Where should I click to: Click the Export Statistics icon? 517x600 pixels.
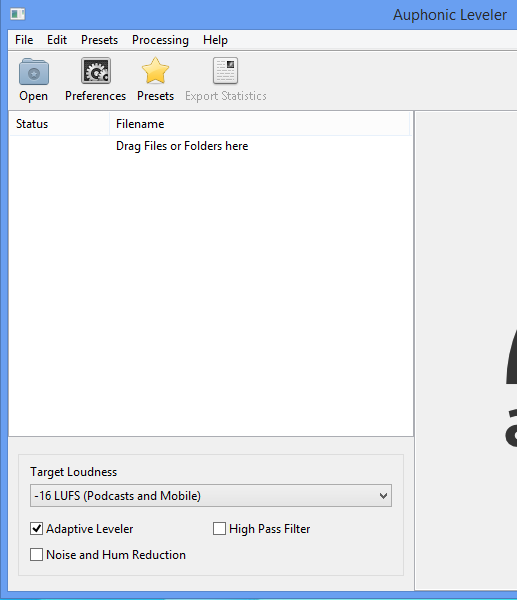(225, 71)
